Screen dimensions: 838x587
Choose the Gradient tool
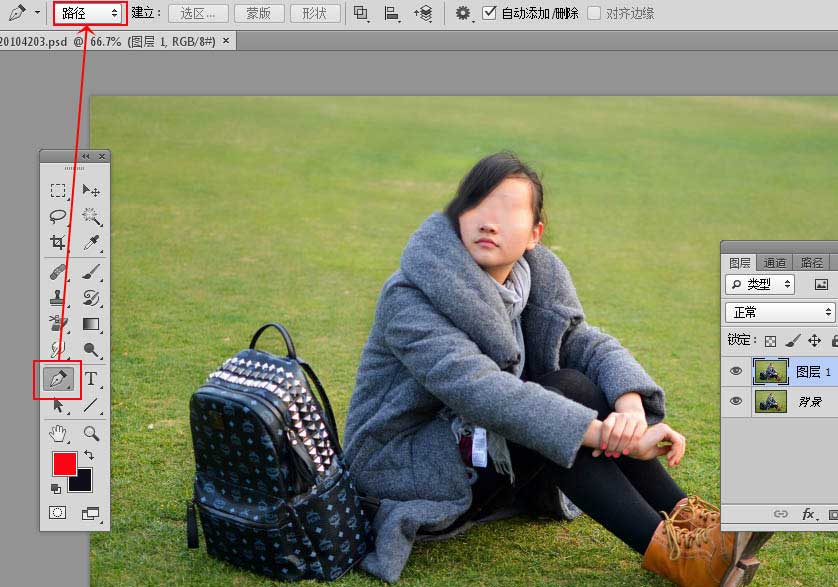(x=91, y=324)
